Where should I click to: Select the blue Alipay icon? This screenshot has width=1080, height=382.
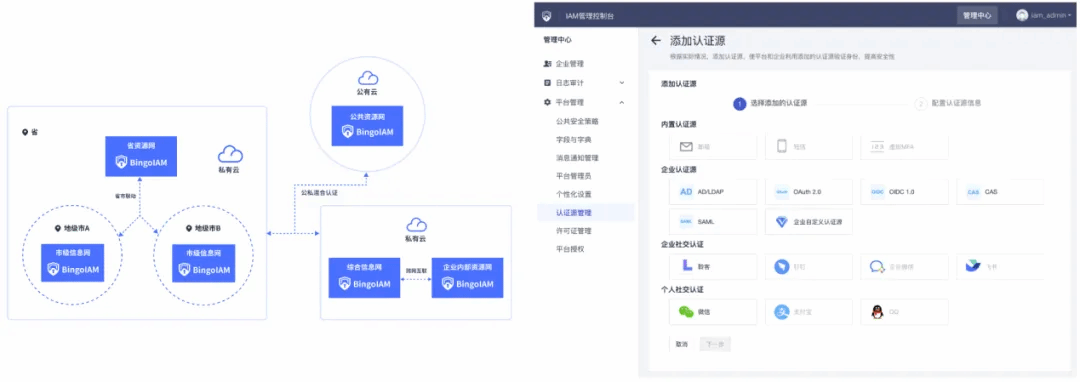(782, 312)
